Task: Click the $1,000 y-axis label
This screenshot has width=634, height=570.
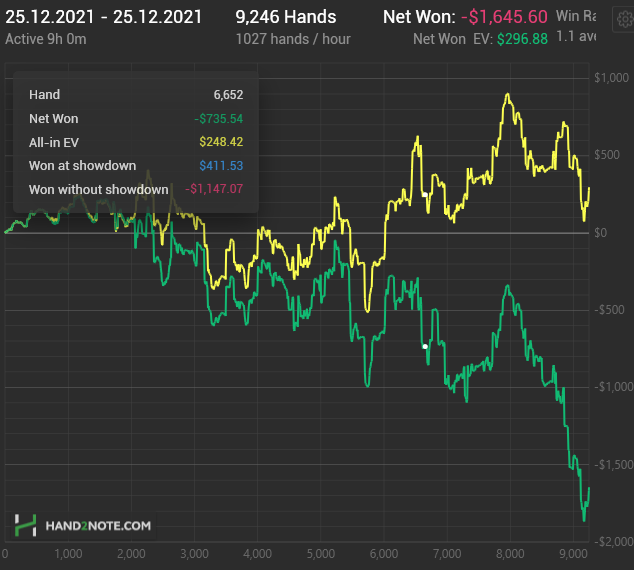Action: [611, 78]
